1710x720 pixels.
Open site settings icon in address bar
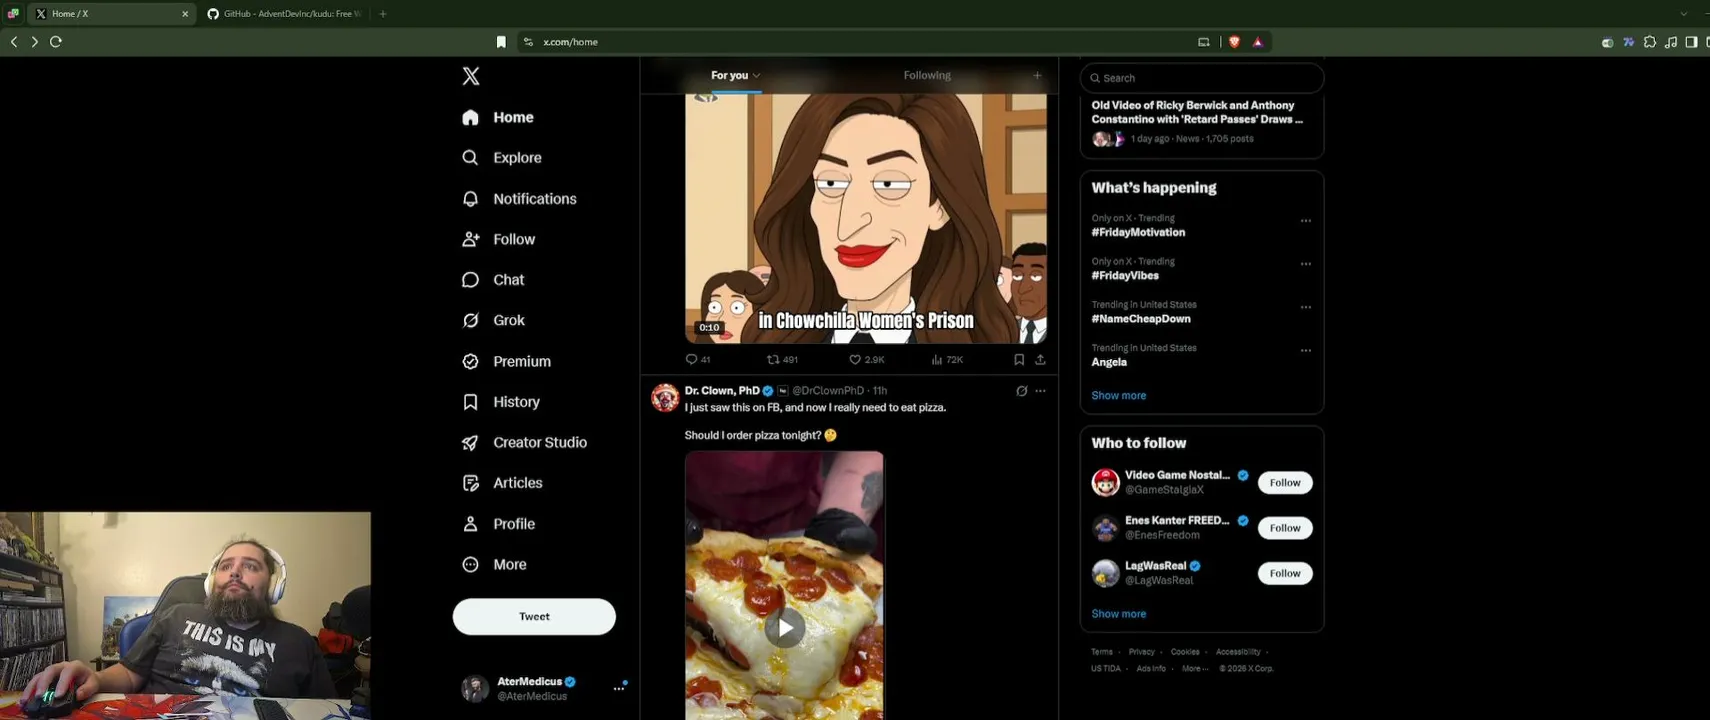click(528, 42)
